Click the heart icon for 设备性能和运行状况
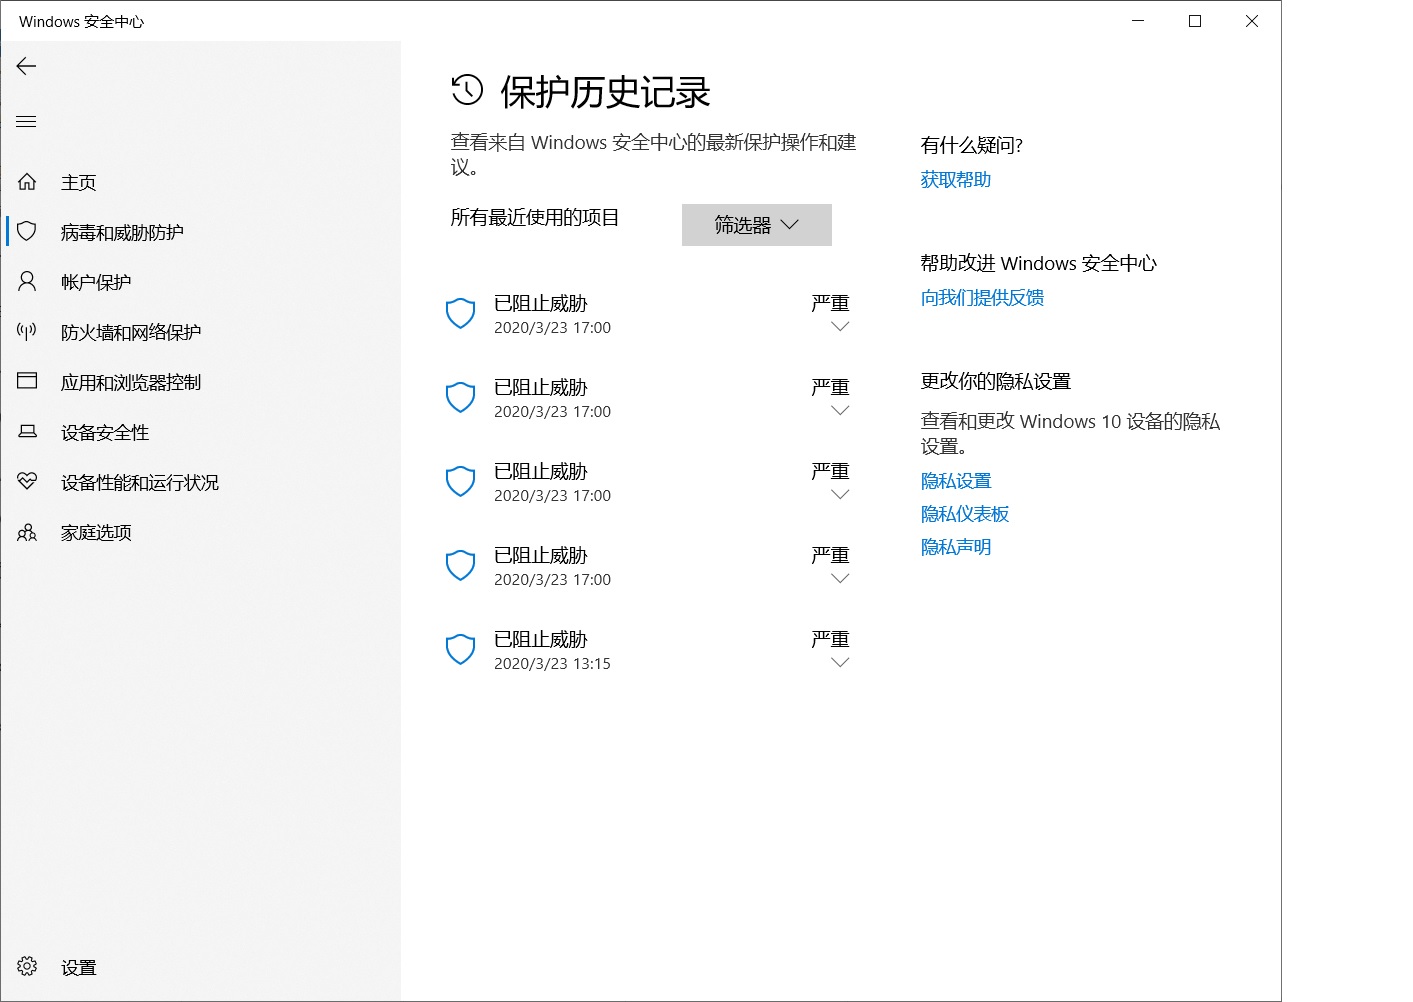 pyautogui.click(x=27, y=482)
